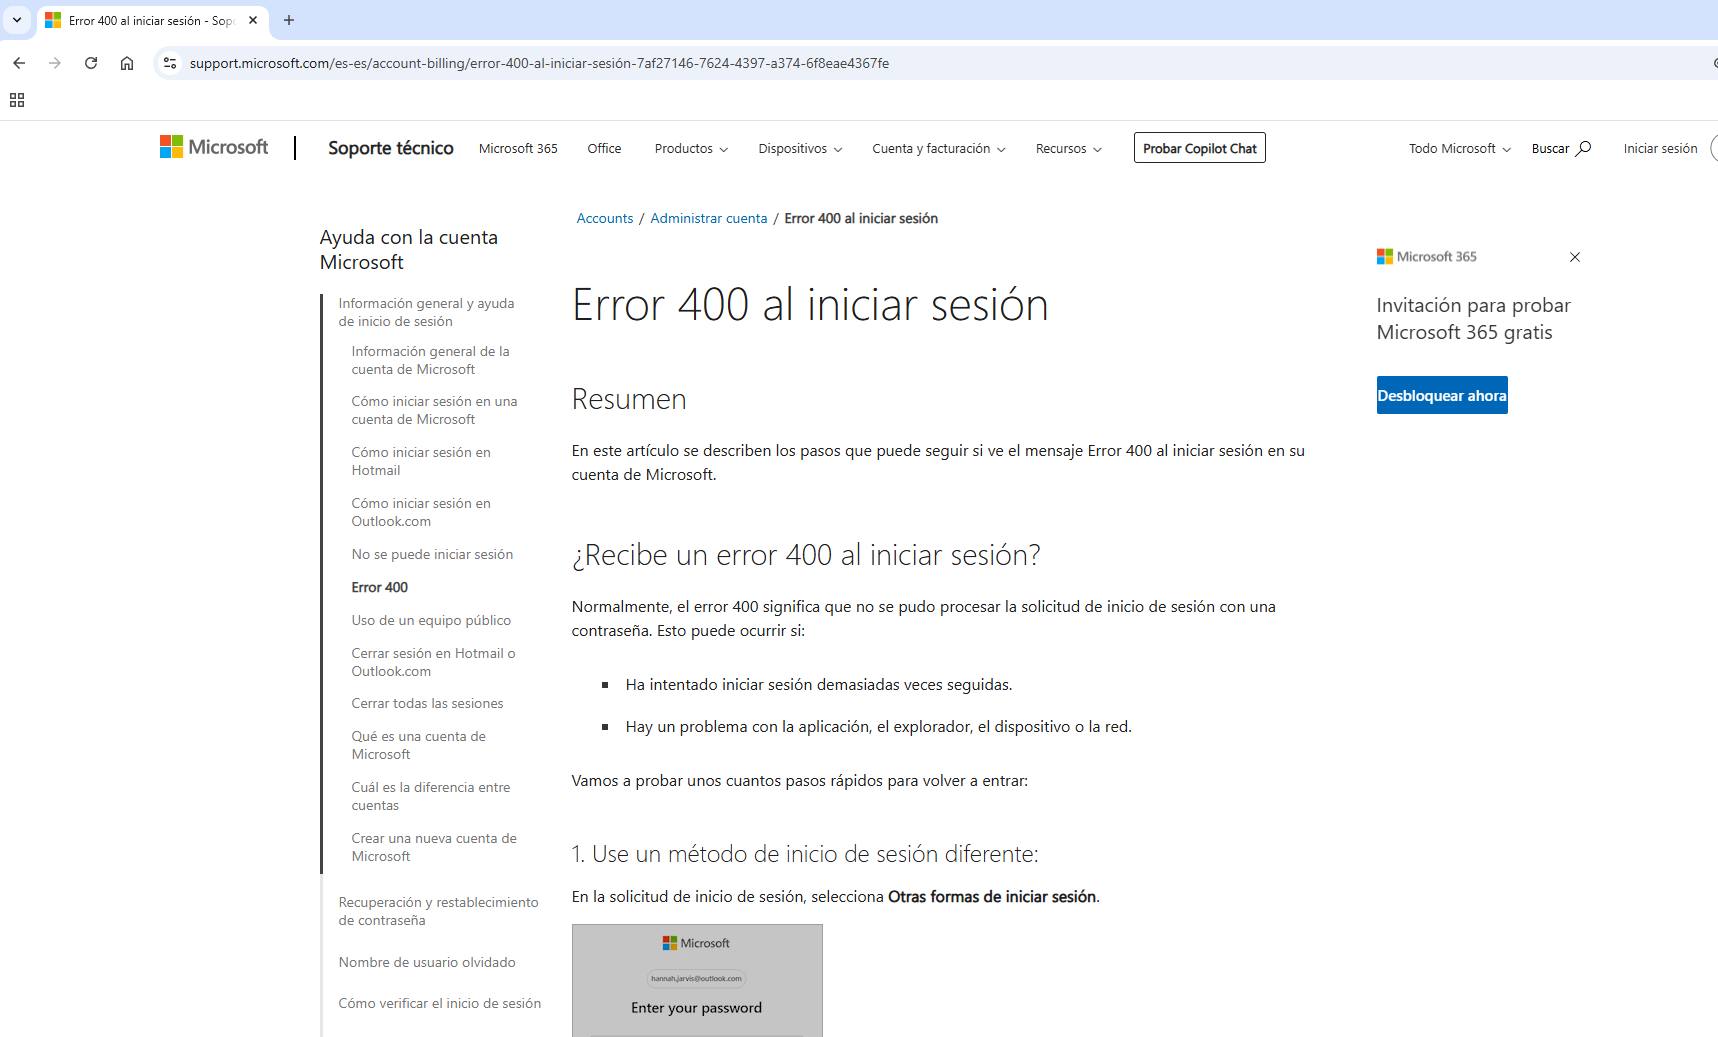Screen dimensions: 1718x1037
Task: Dismiss the Microsoft 365 promo panel
Action: point(1575,257)
